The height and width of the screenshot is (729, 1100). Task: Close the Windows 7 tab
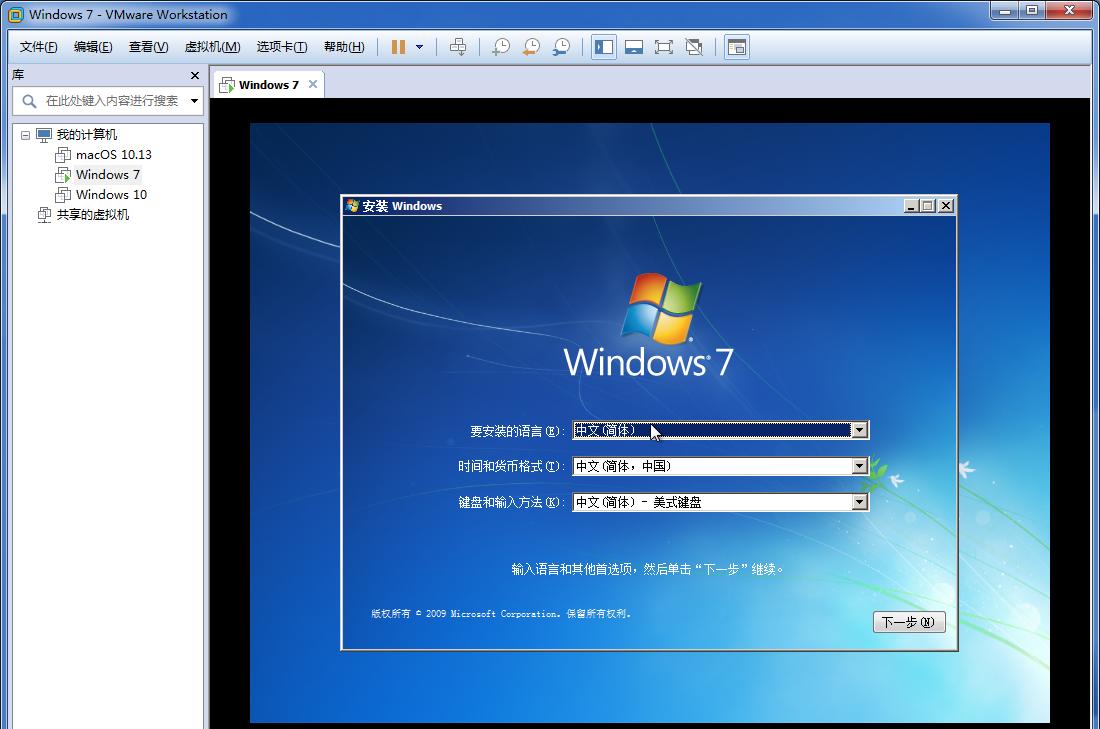coord(313,84)
